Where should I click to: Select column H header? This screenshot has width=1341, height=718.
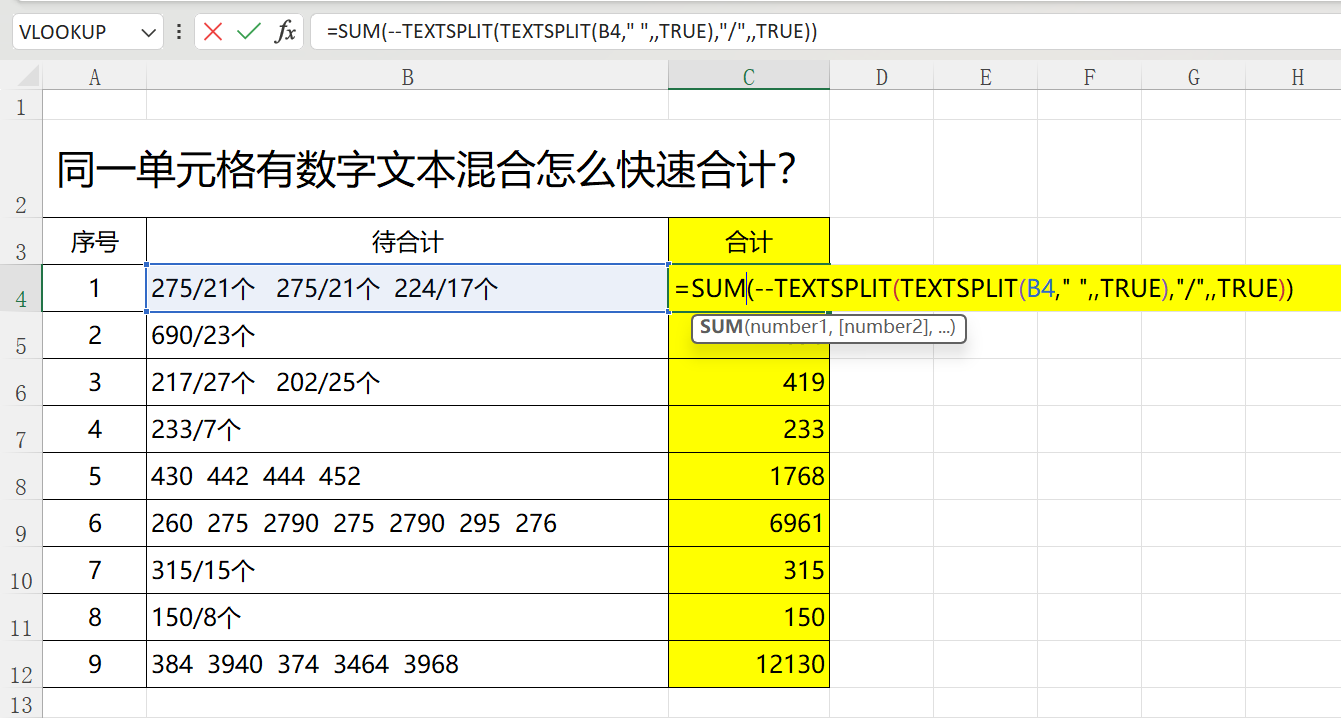(1297, 77)
